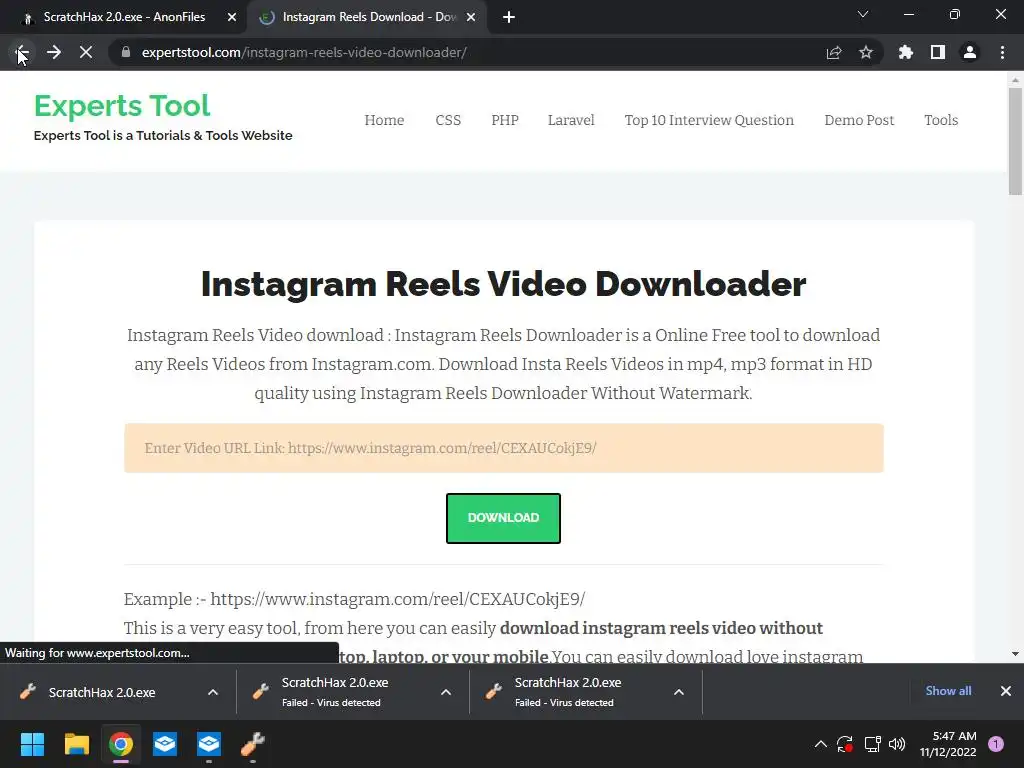The image size is (1024, 768).
Task: Click the second ScratchHax download's wrench icon
Action: click(x=261, y=691)
